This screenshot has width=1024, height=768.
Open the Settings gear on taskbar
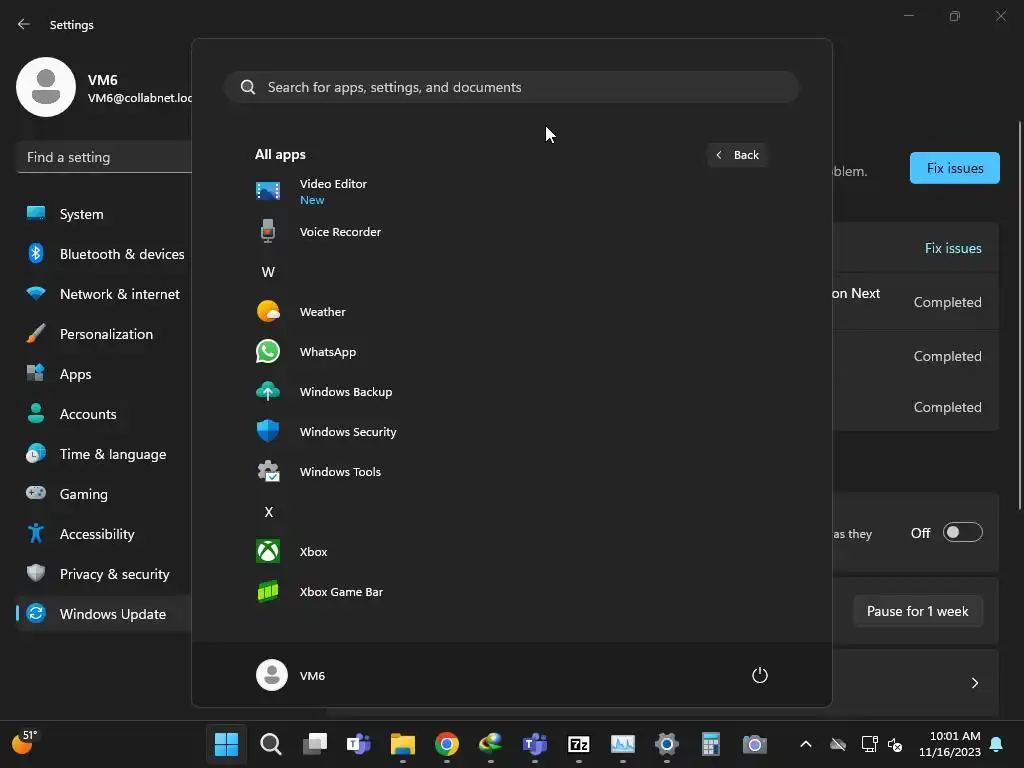[x=667, y=744]
